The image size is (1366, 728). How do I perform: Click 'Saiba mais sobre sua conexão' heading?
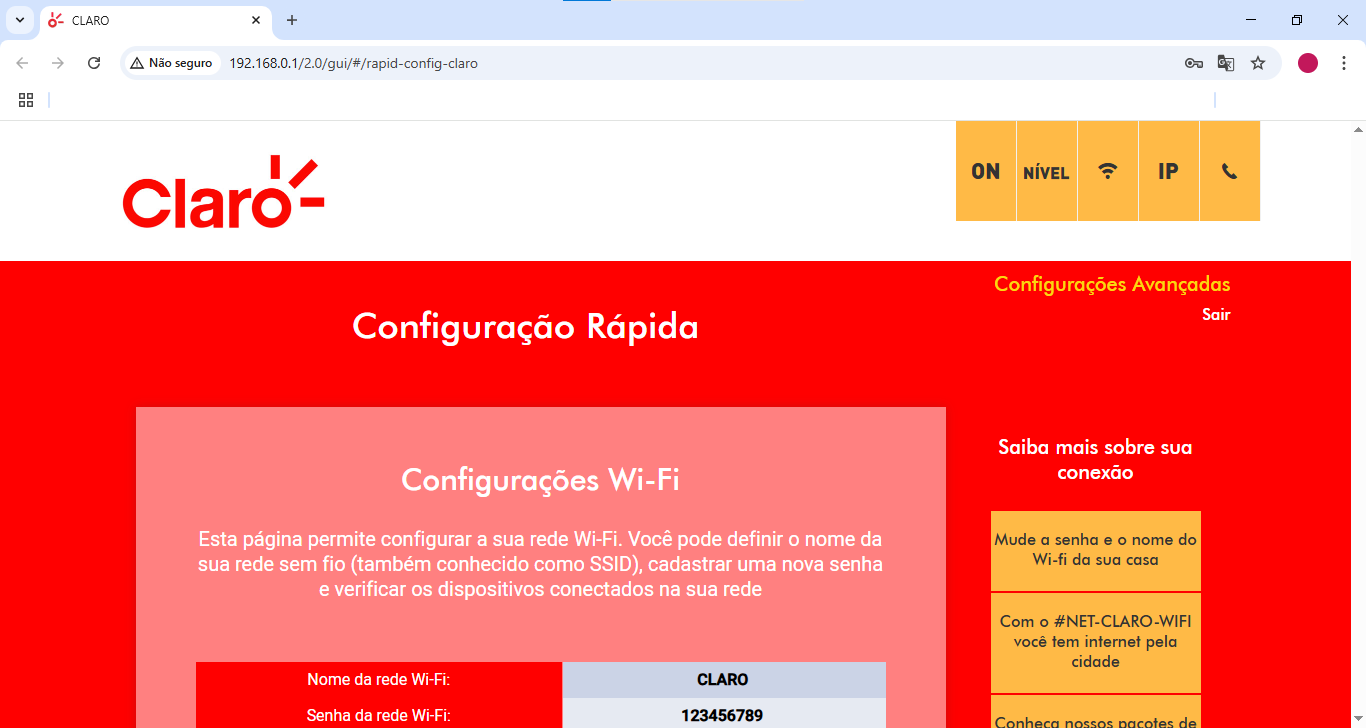(1095, 460)
